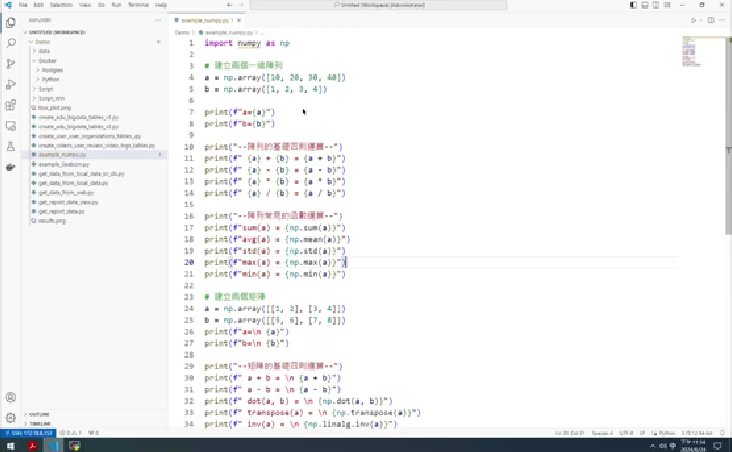Split the editor to the right
732x452 pixels.
pyautogui.click(x=711, y=21)
